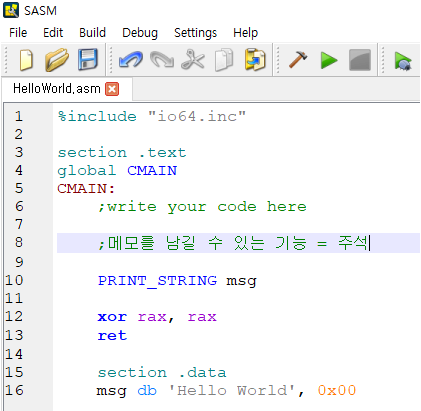Click the grey redo arrow icon
Screen dimensions: 421x411
tap(162, 60)
